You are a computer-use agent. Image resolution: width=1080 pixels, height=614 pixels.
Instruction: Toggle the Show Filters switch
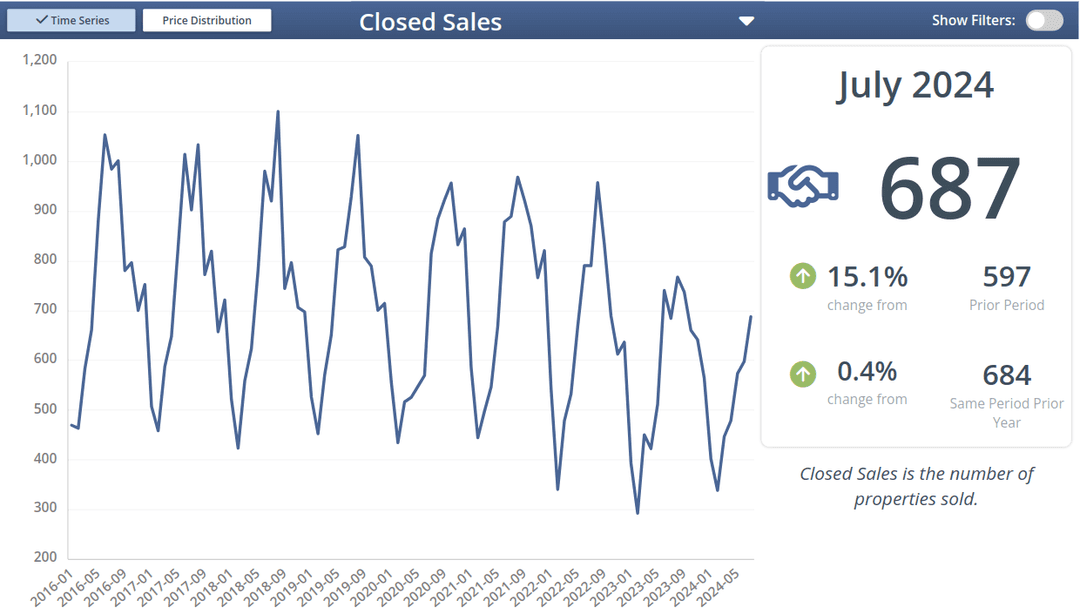tap(1044, 20)
